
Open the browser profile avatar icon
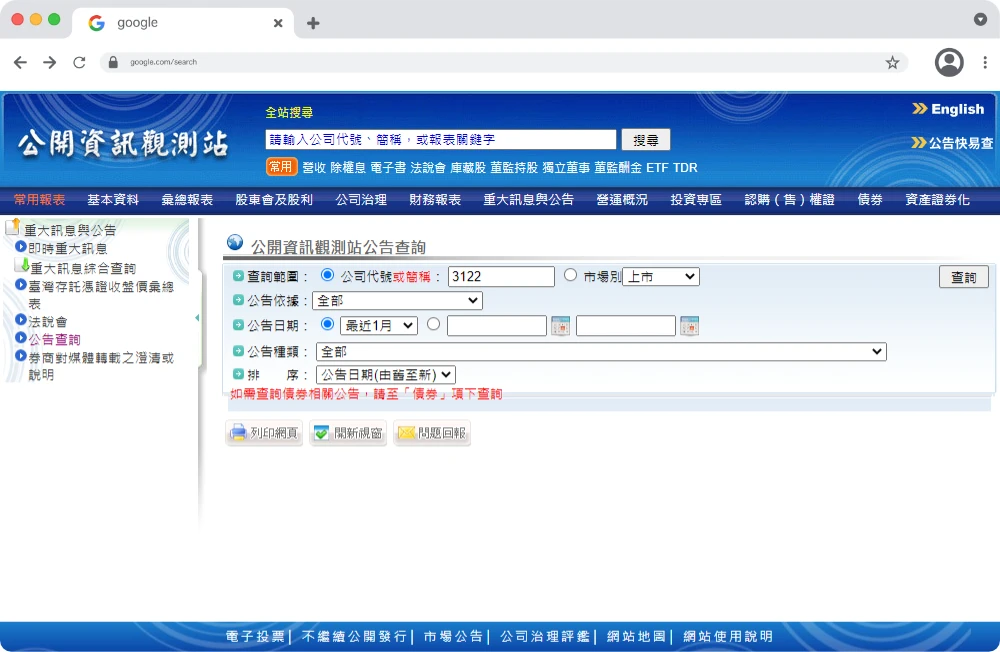[948, 62]
